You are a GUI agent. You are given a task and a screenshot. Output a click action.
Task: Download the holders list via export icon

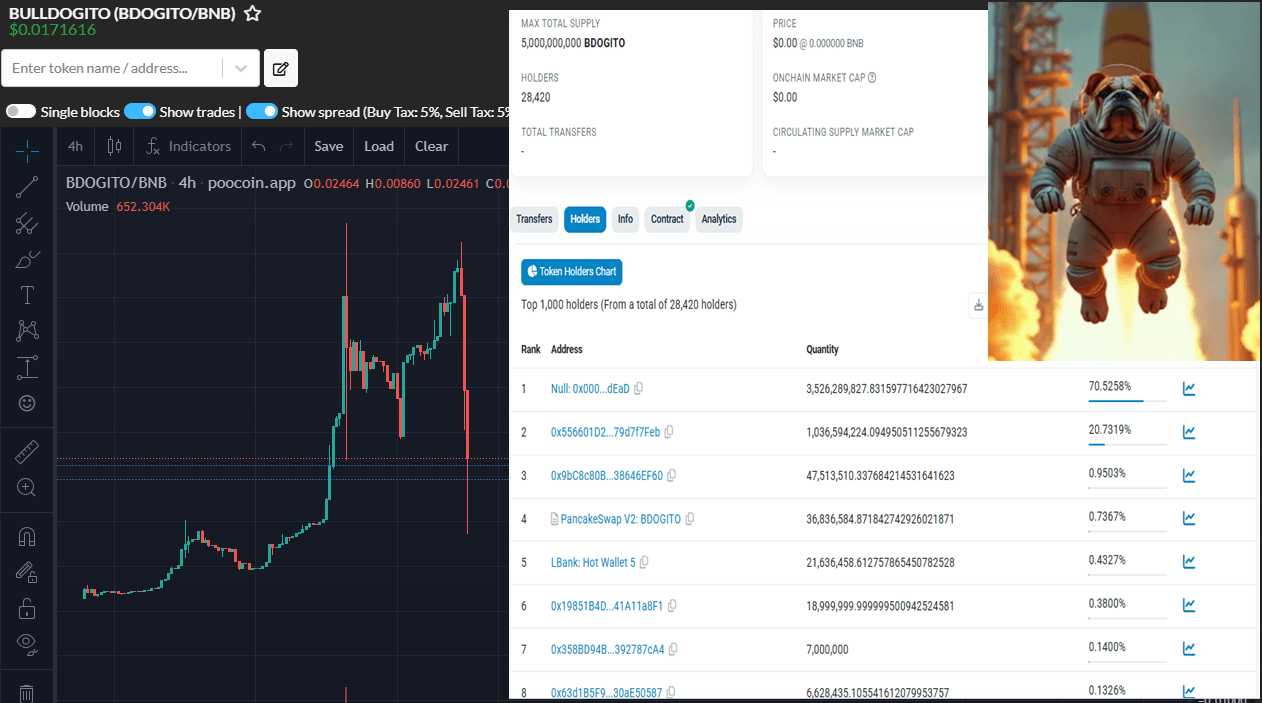[978, 305]
